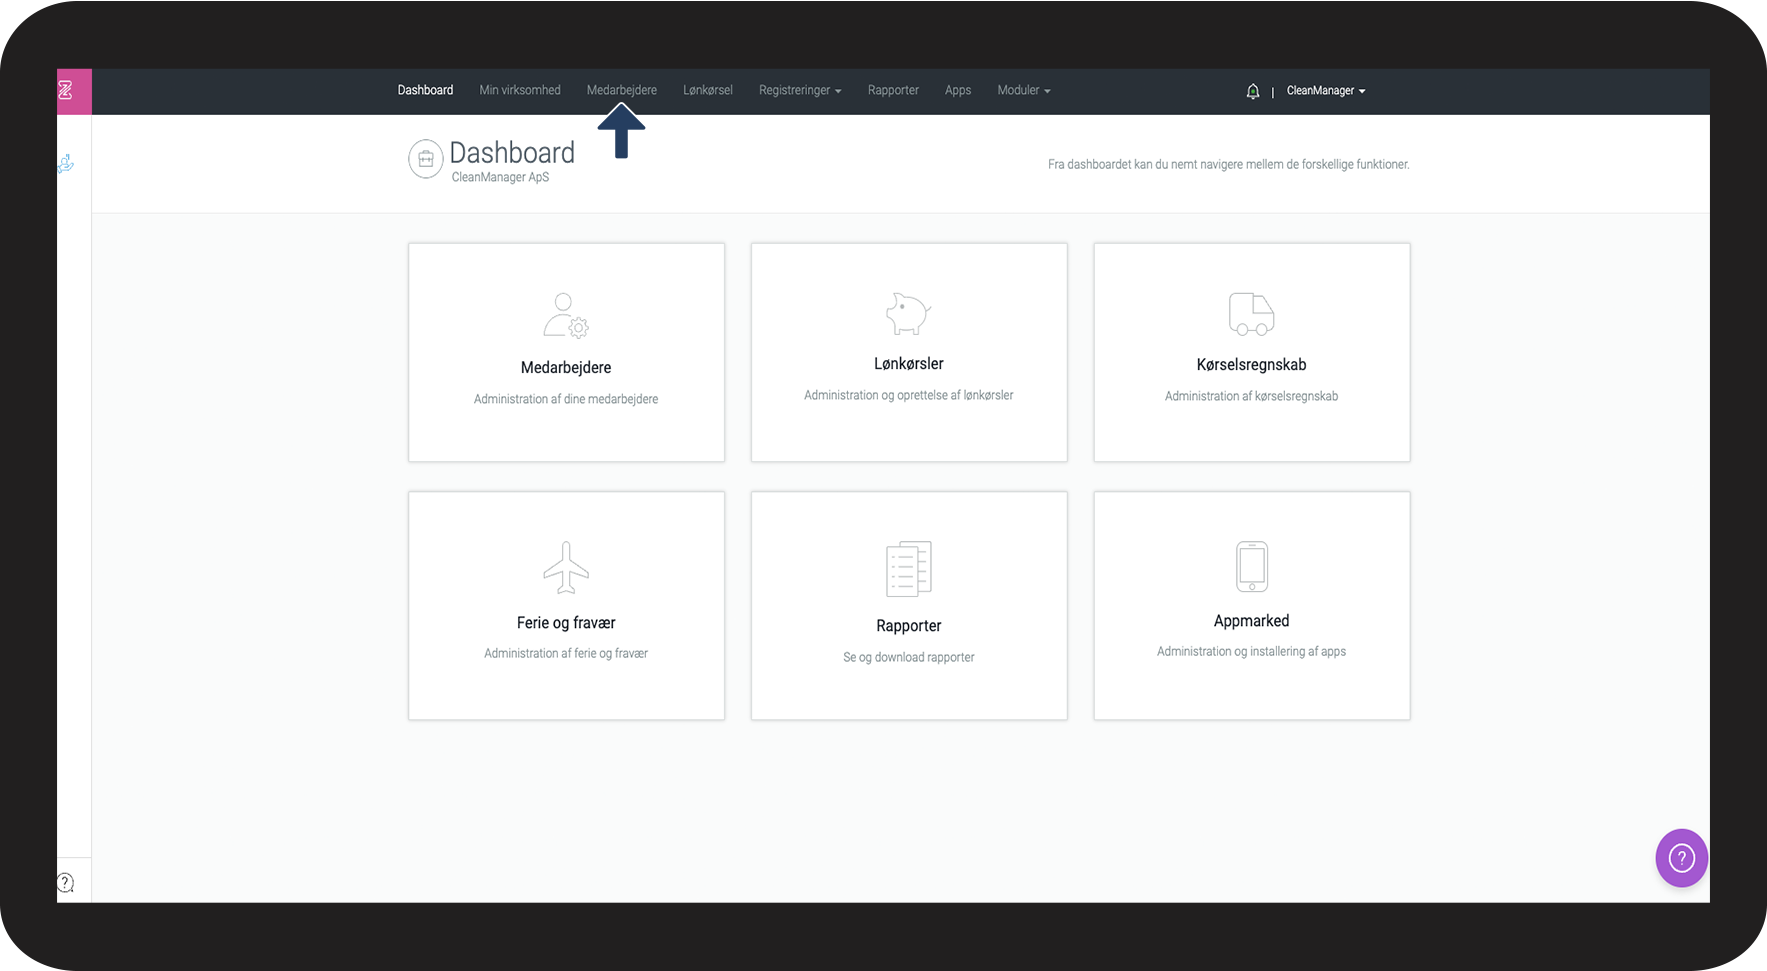Open the CleanManager account dropdown
Image resolution: width=1767 pixels, height=971 pixels.
pos(1326,90)
